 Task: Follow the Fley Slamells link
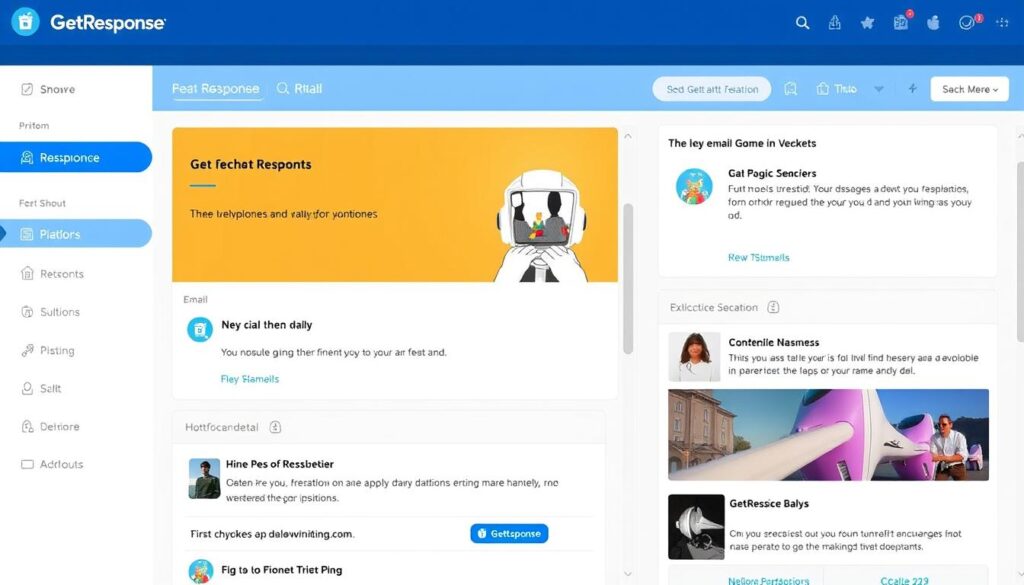(x=249, y=379)
